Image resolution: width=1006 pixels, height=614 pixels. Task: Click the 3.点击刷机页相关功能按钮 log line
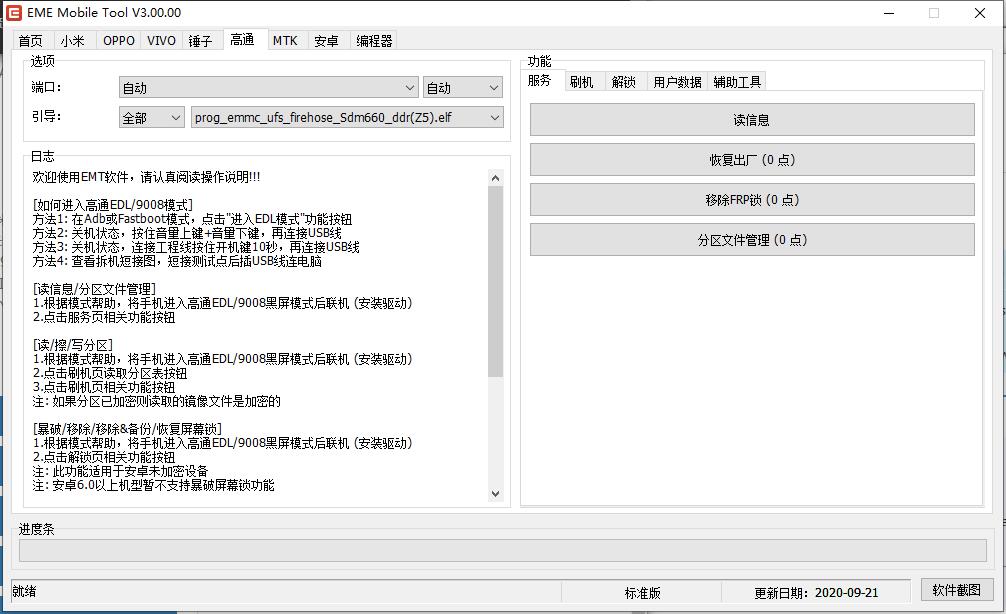(104, 388)
